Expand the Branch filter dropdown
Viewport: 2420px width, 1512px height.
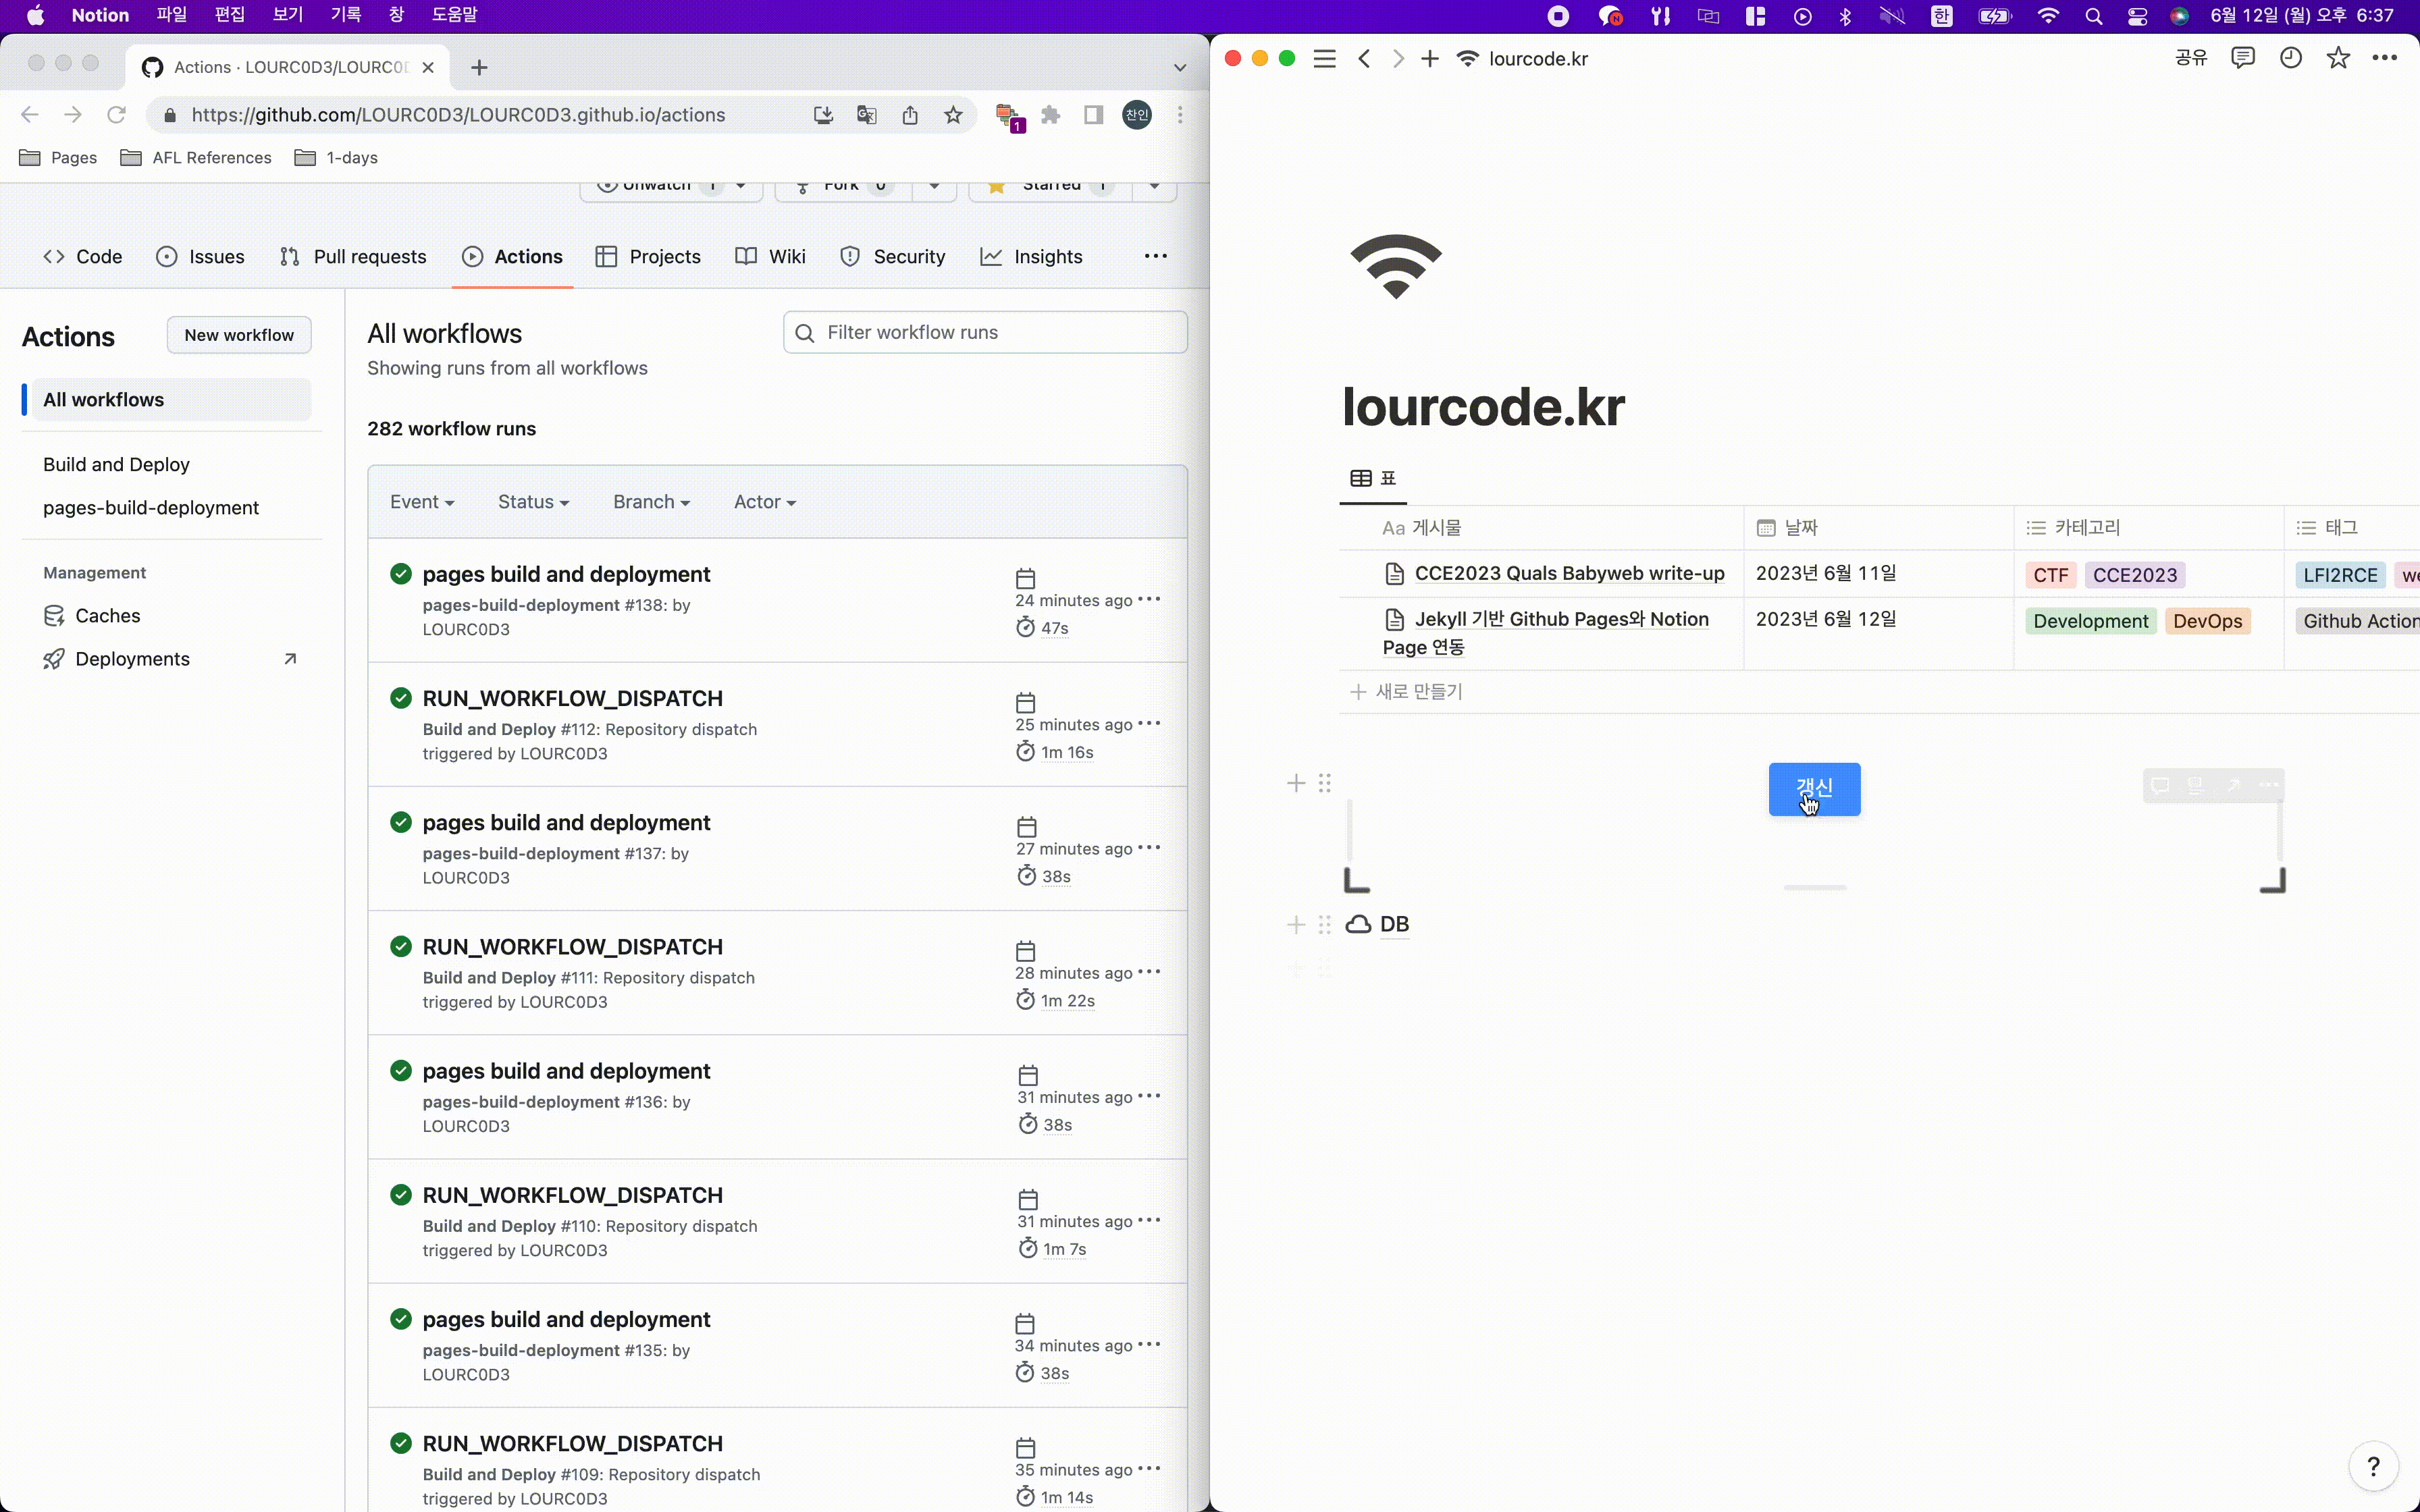coord(651,502)
